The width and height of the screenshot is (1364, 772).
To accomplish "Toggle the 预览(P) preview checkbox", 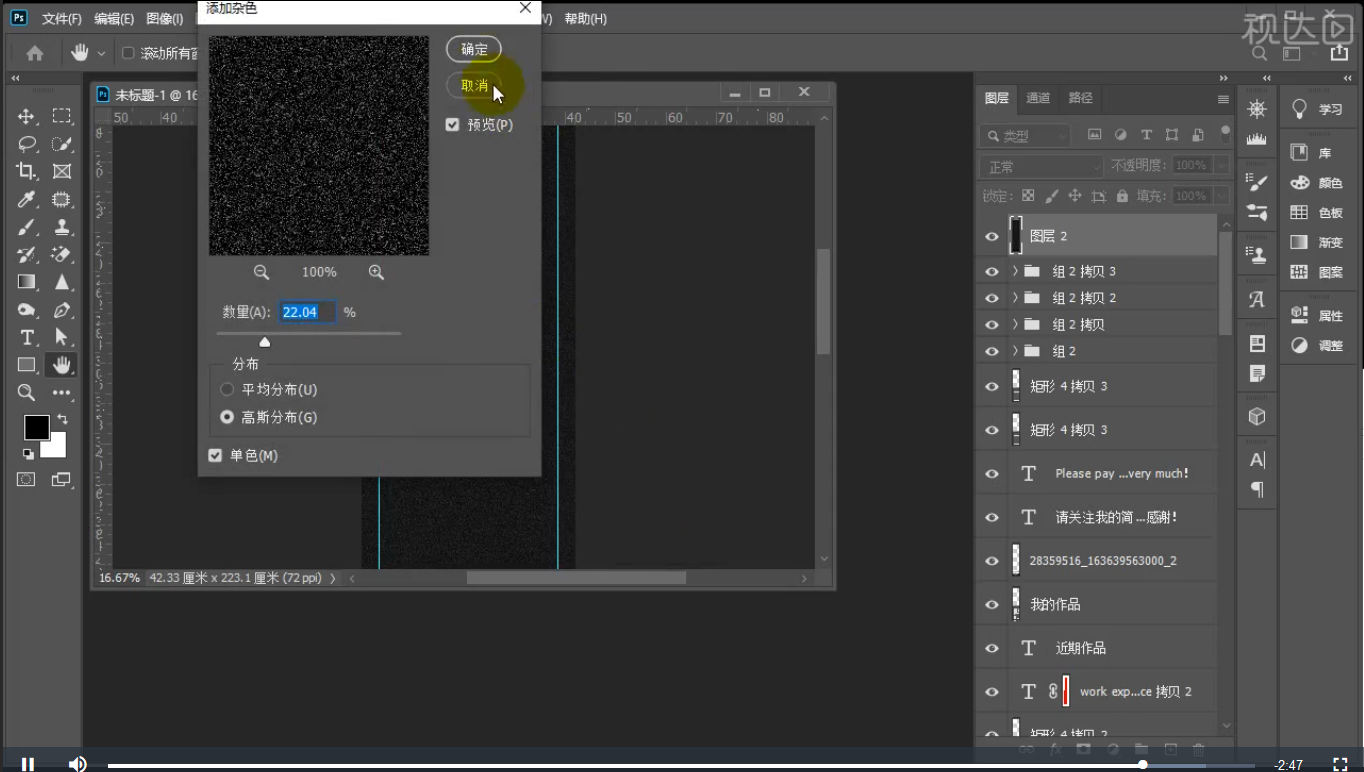I will pos(452,125).
